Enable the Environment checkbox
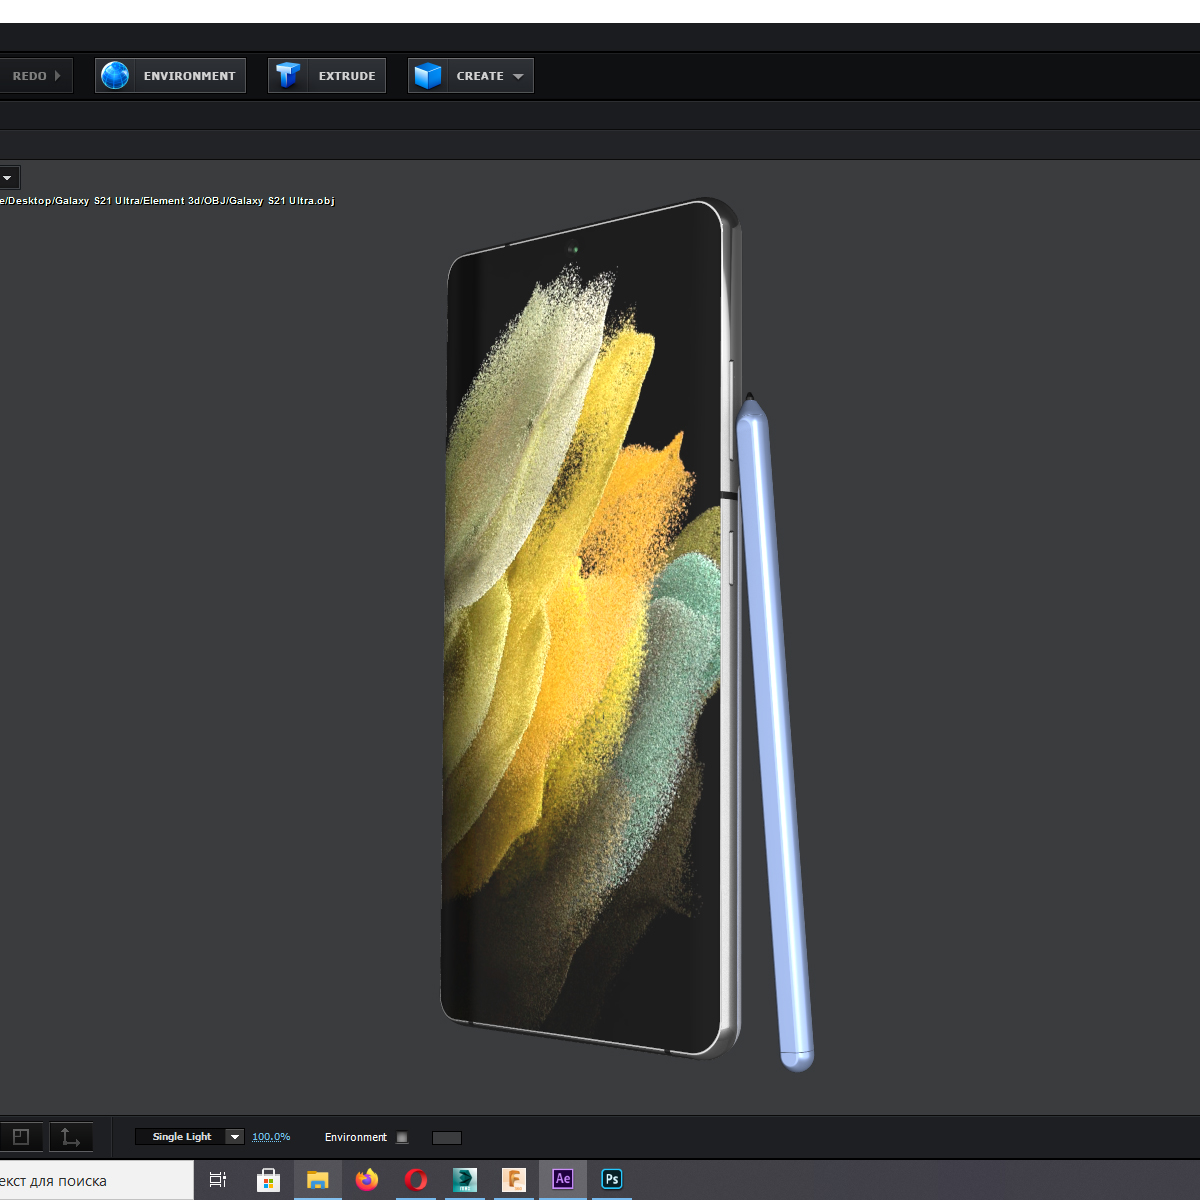The width and height of the screenshot is (1200, 1200). coord(402,1138)
